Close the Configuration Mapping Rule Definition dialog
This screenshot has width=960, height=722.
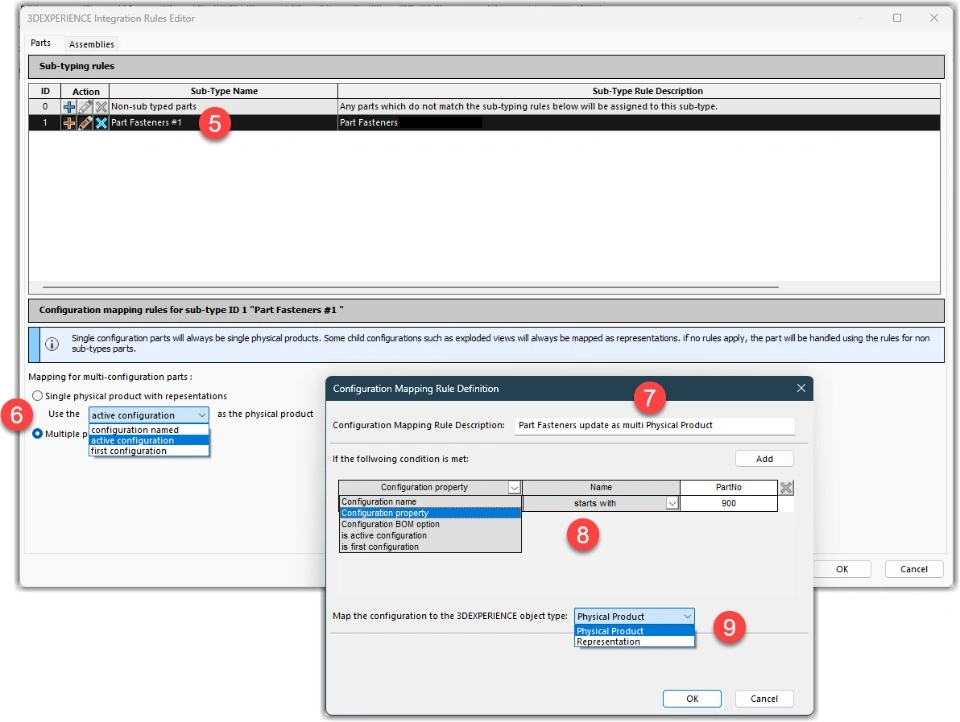point(801,388)
